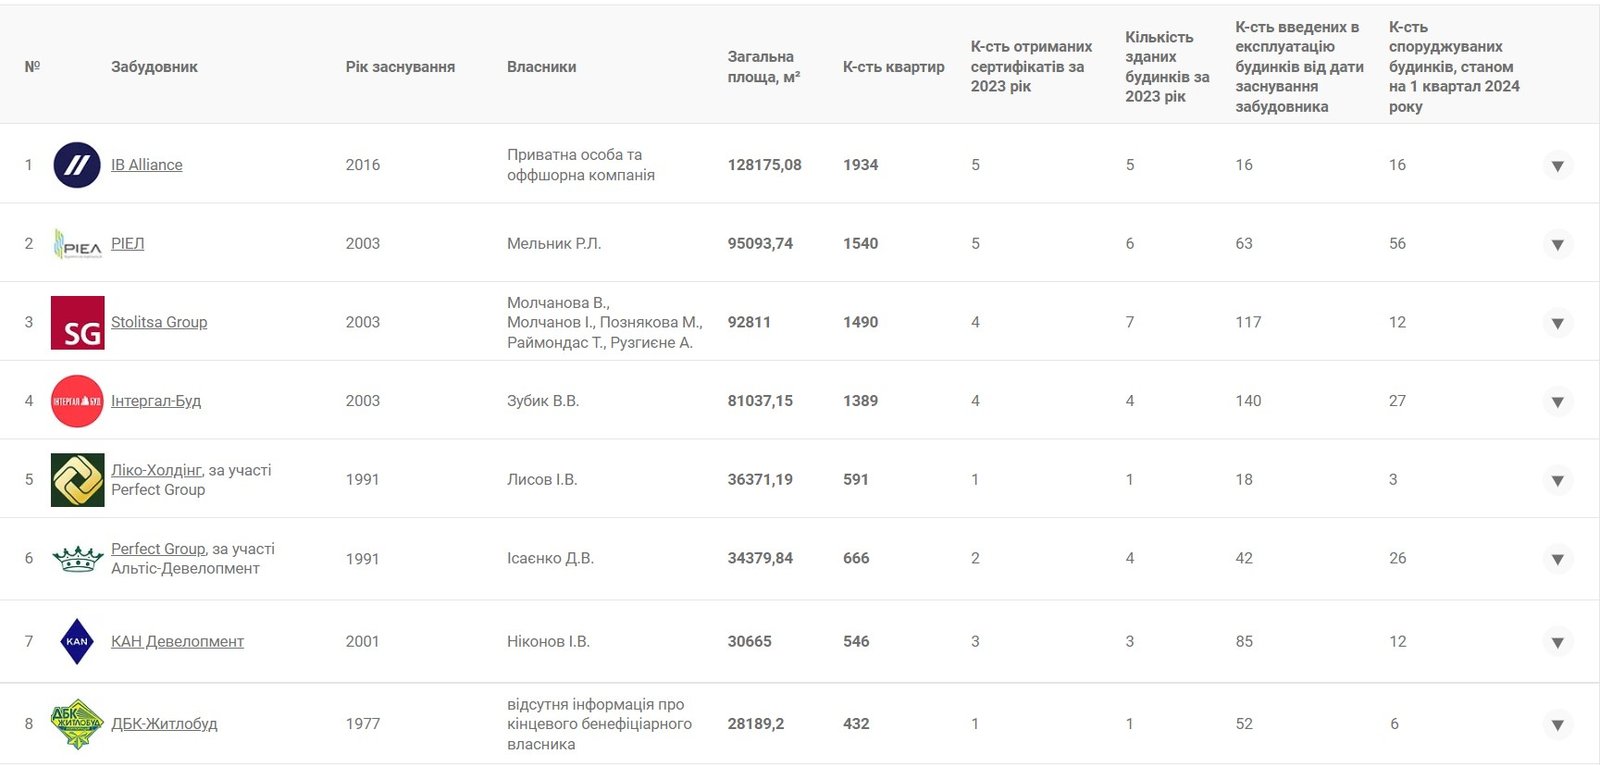Click the red Інтергал-Буд logo
1600x765 pixels.
click(77, 401)
